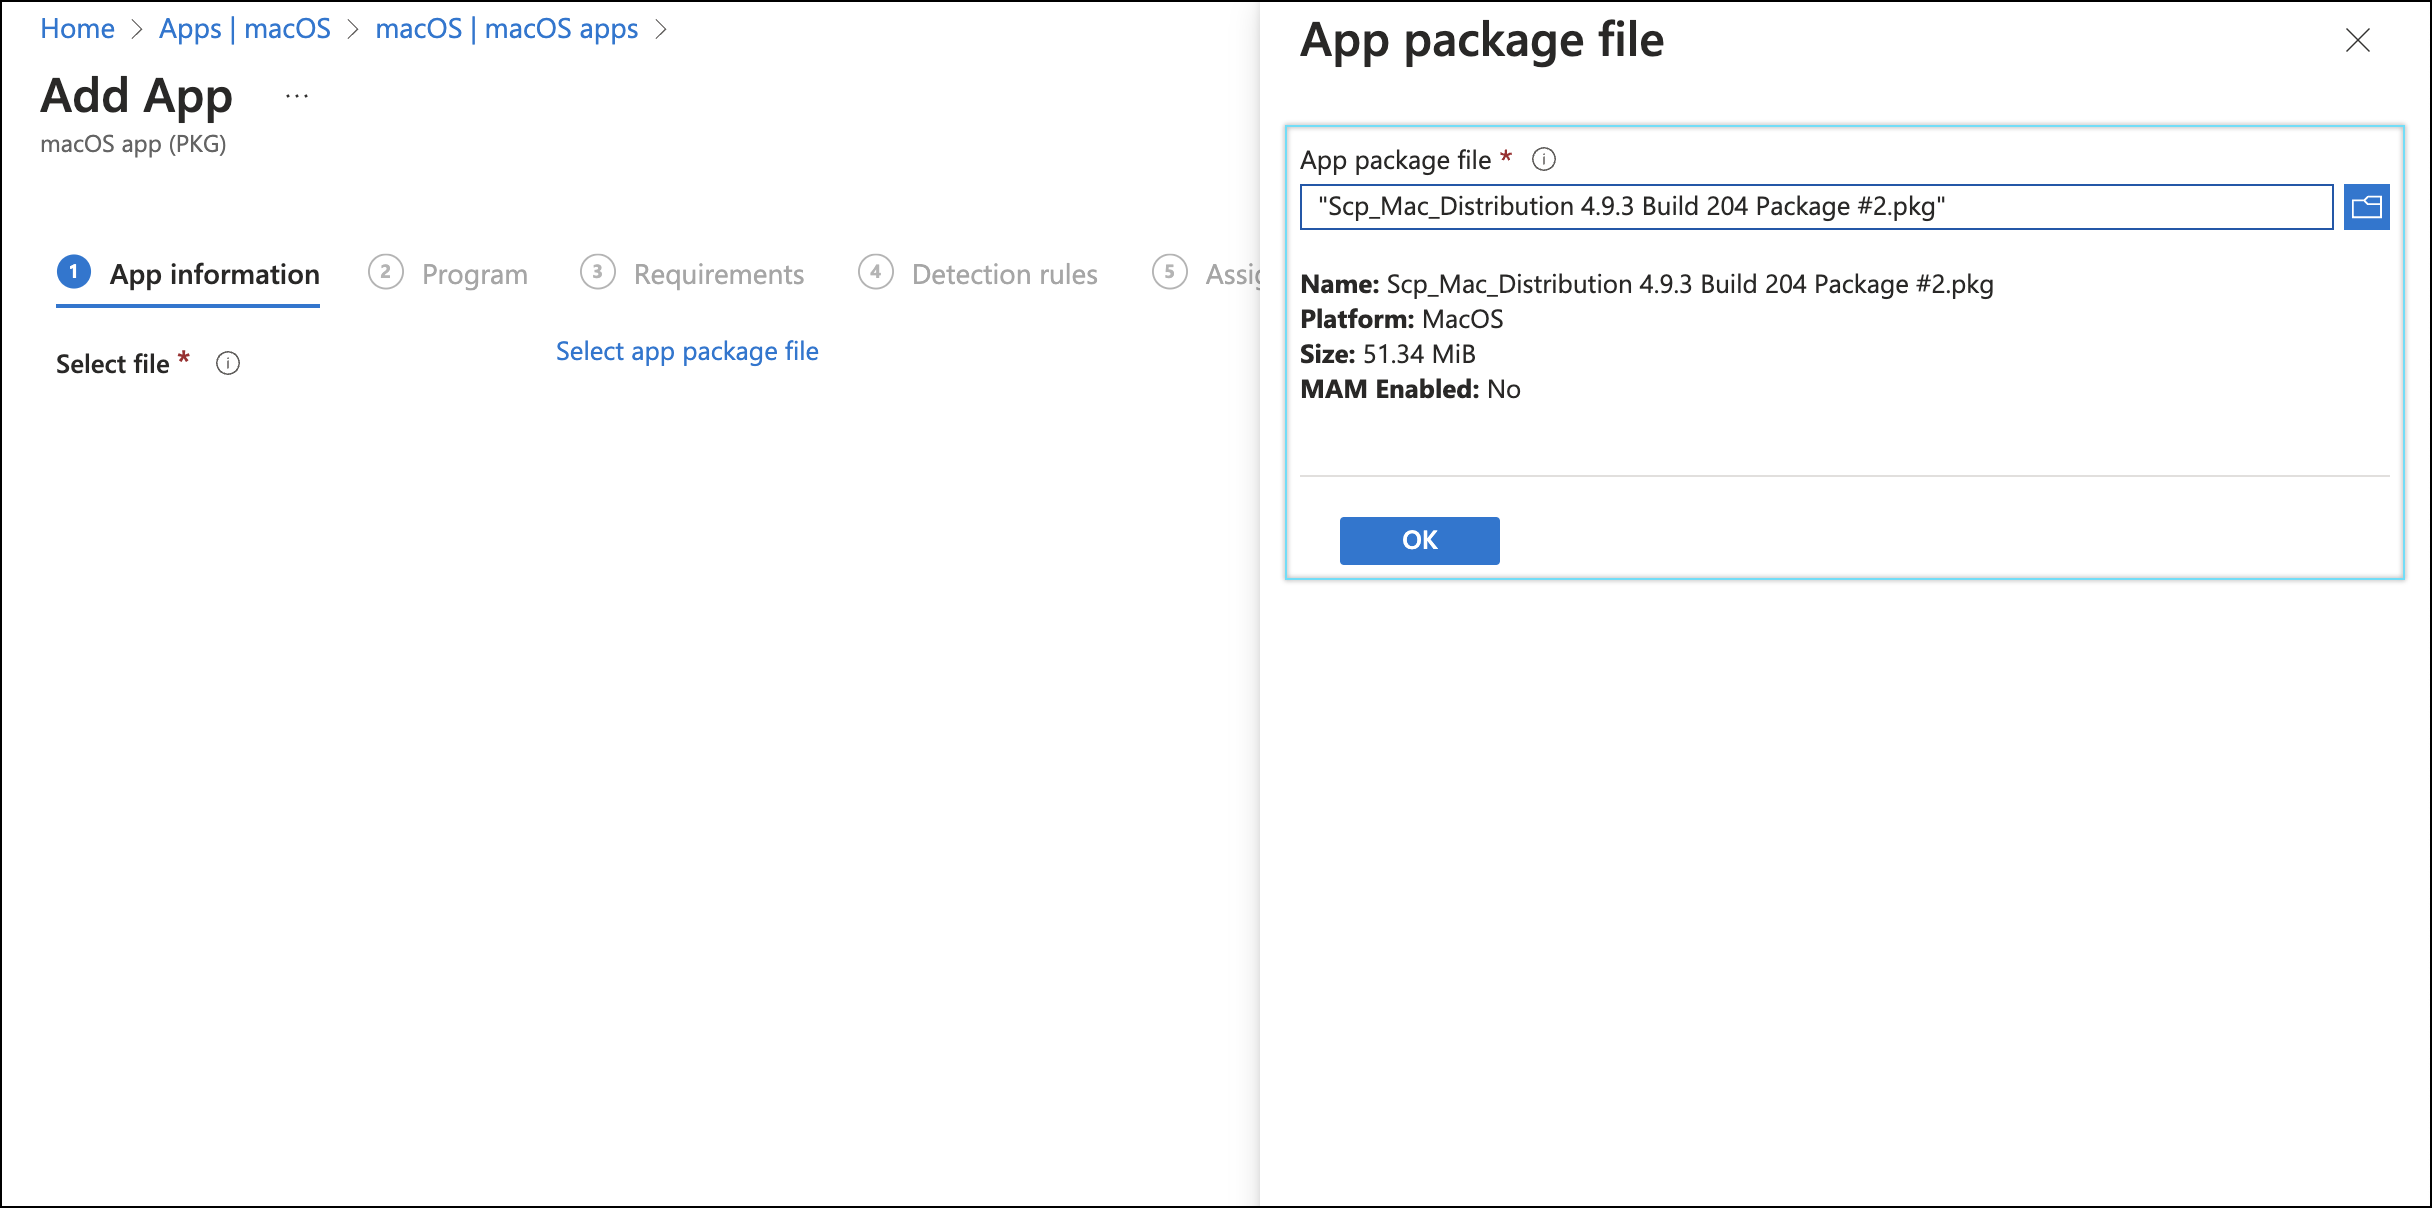Click the MAM Enabled: No text

(x=1410, y=390)
